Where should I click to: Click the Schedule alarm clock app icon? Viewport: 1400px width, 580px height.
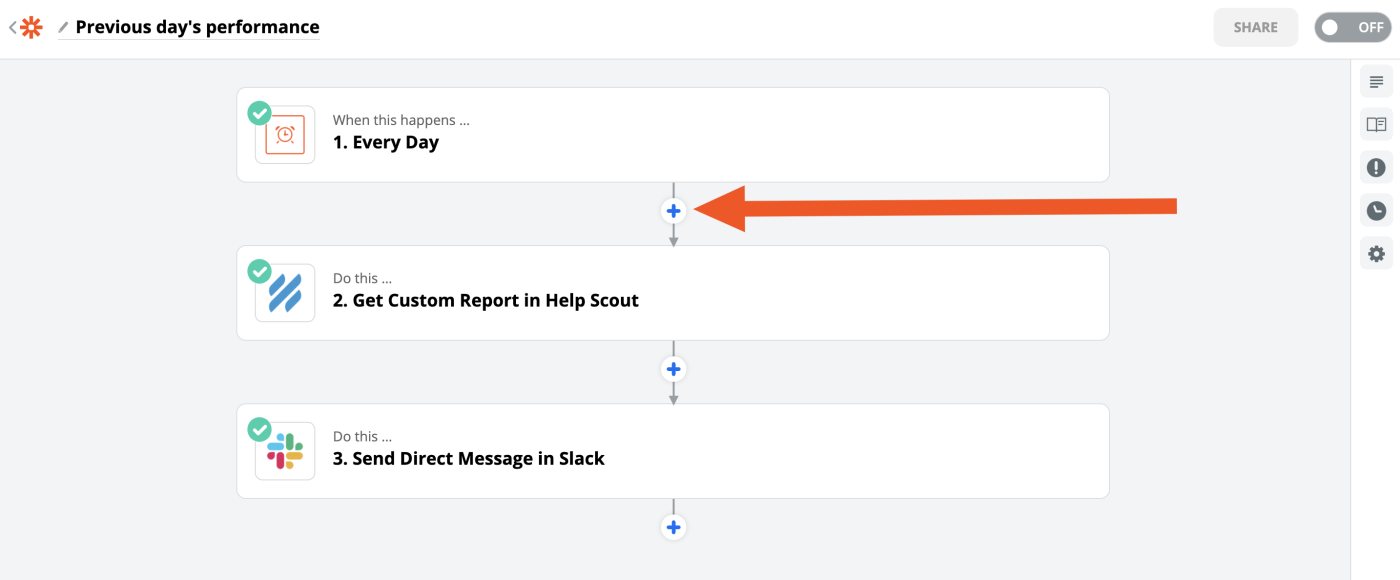[x=285, y=135]
